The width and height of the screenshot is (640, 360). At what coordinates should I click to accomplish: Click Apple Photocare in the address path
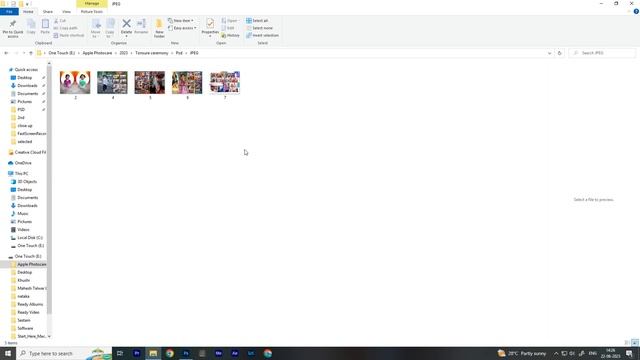click(97, 53)
